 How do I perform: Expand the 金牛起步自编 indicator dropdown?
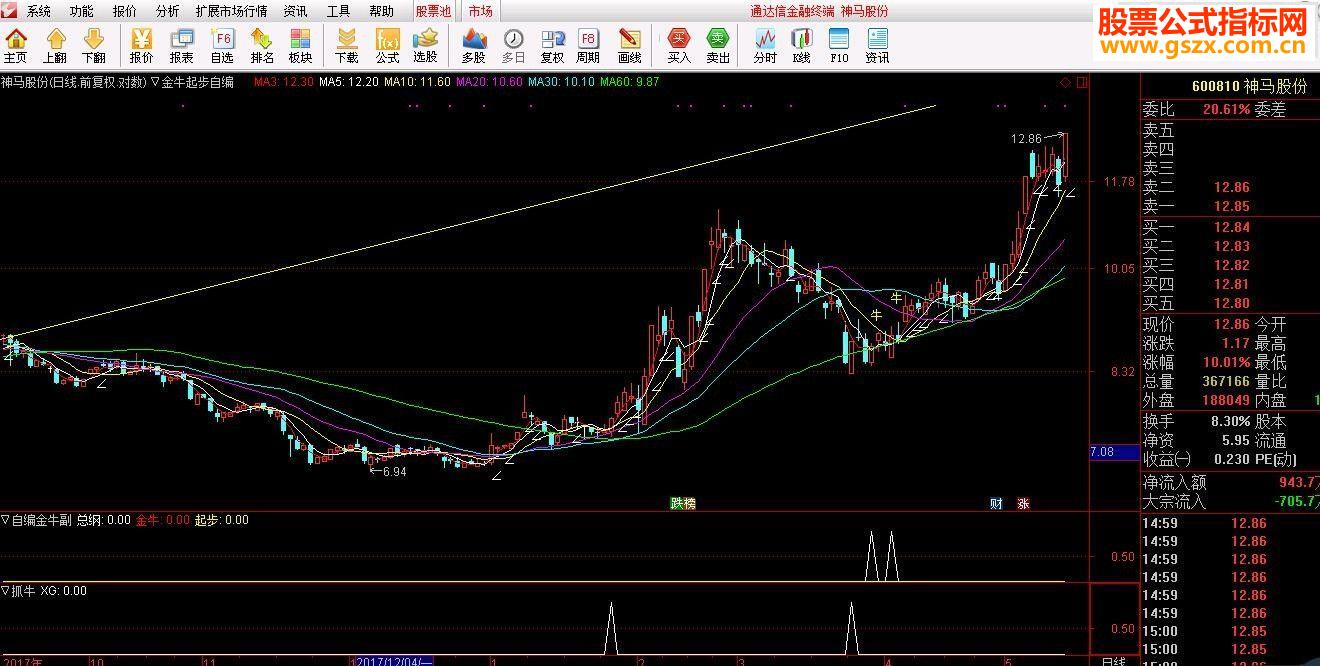point(156,82)
